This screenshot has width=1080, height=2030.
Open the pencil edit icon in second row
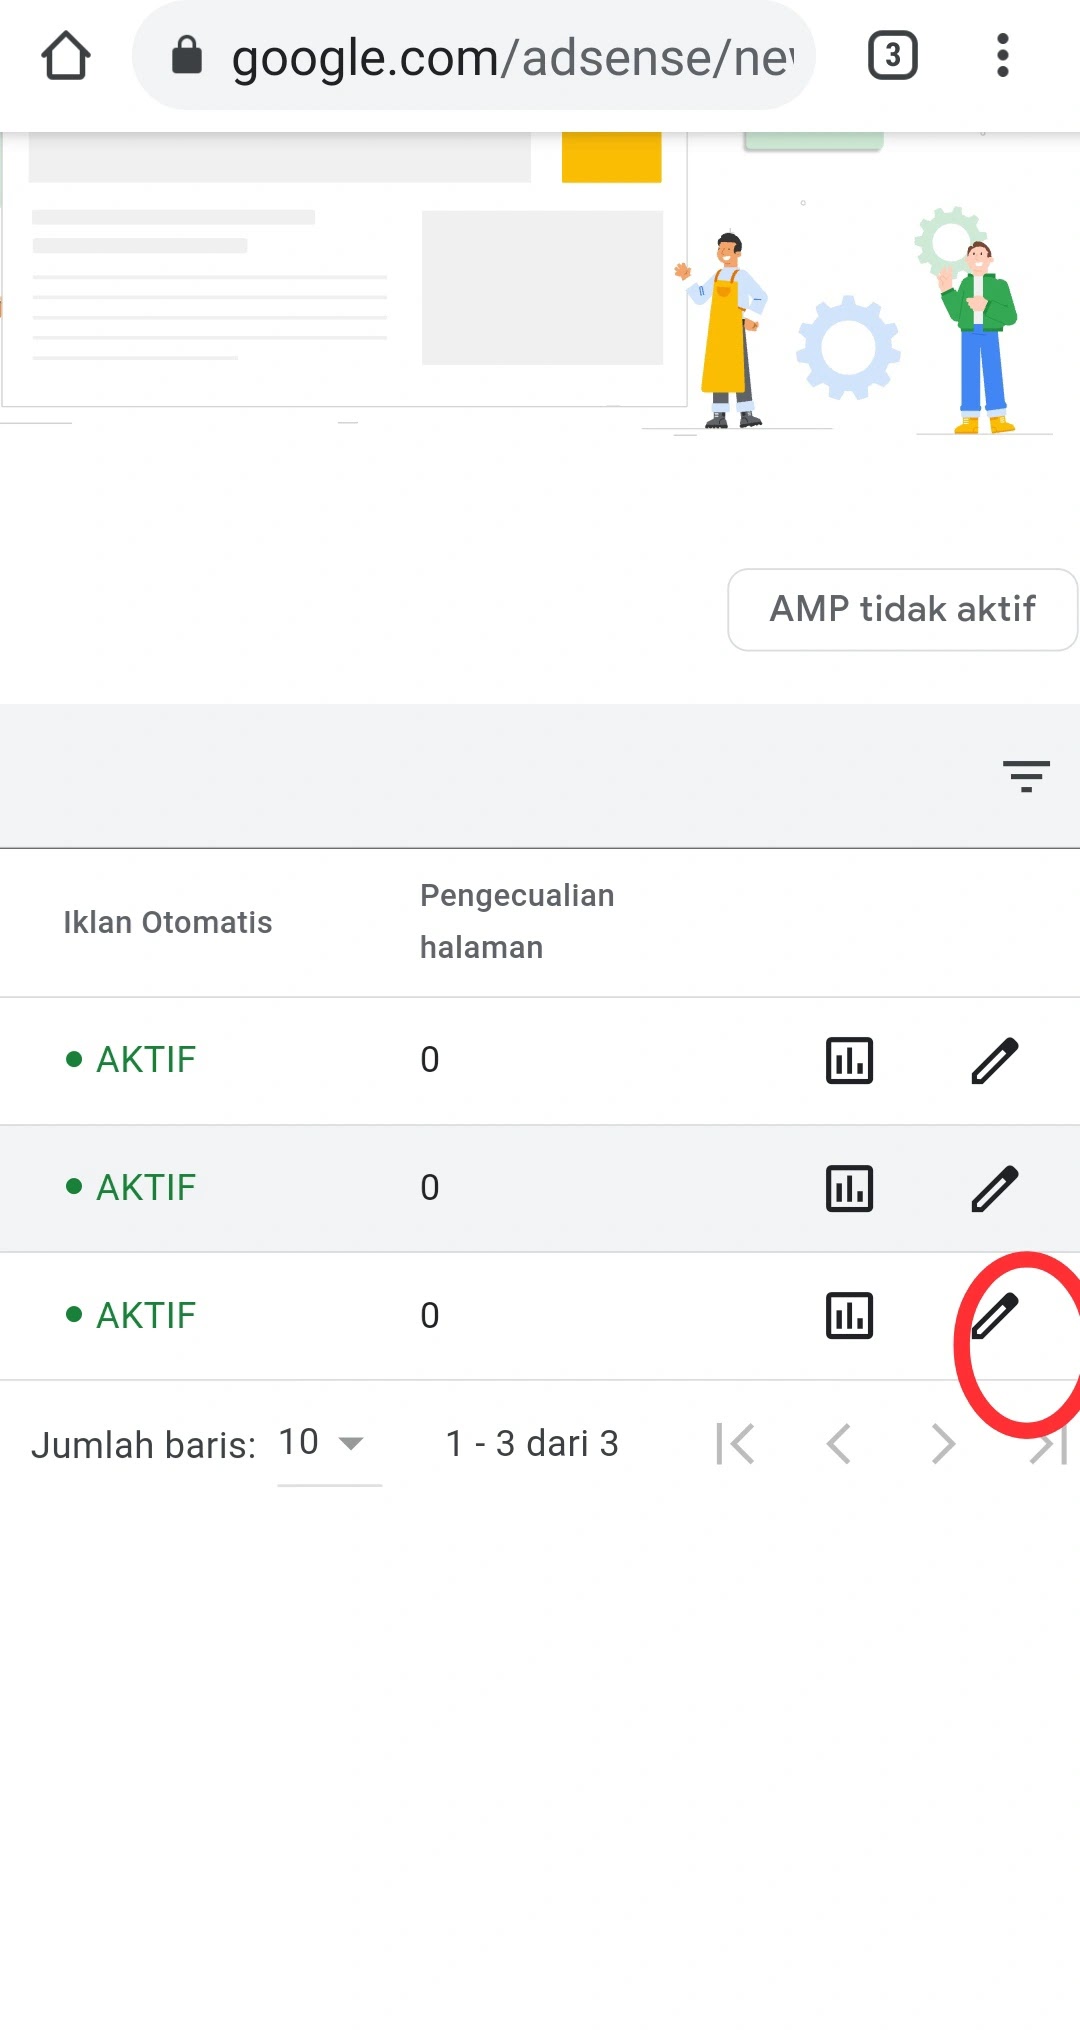click(x=995, y=1188)
